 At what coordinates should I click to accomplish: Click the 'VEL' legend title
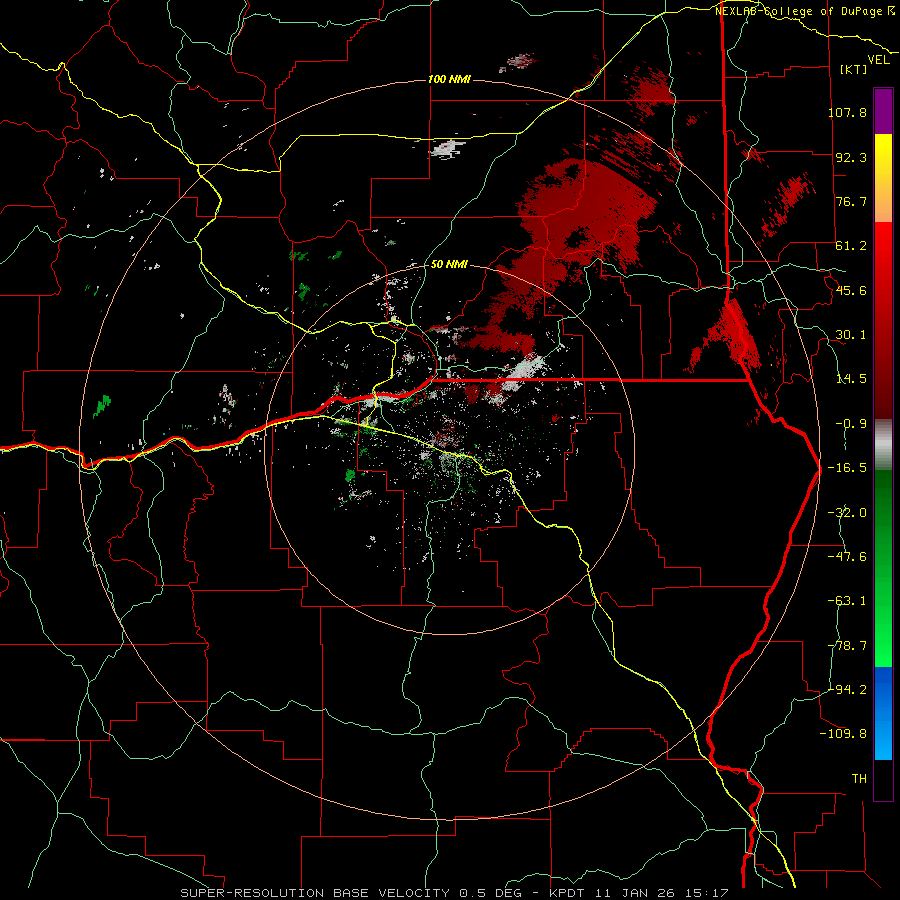878,60
